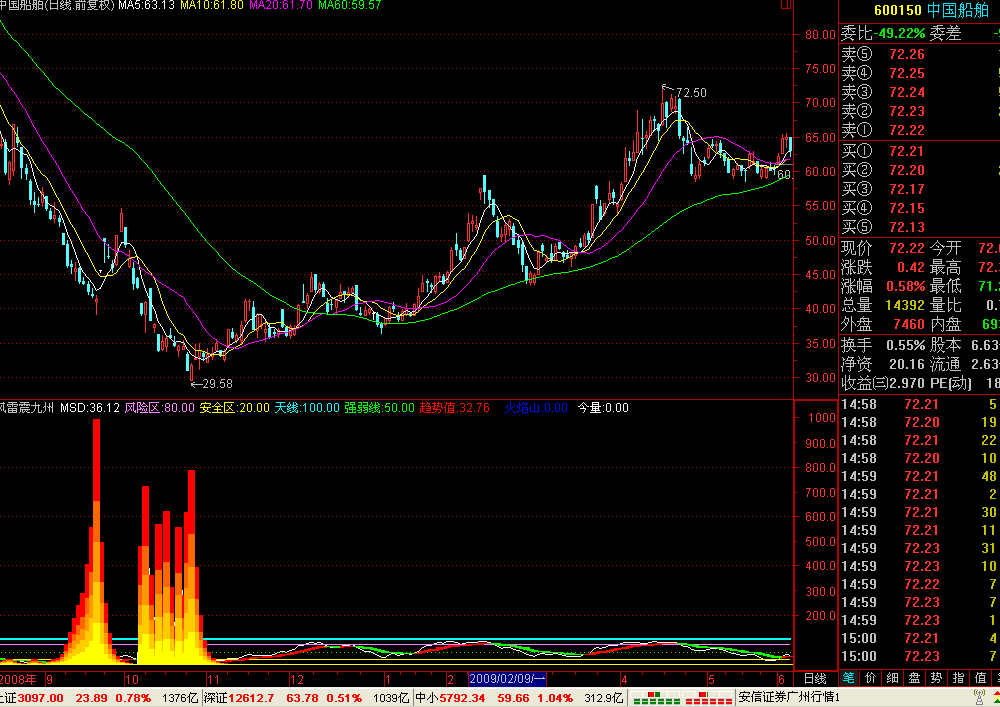Click the 火焰山:0.00 indicator label
The height and width of the screenshot is (707, 1000).
536,407
